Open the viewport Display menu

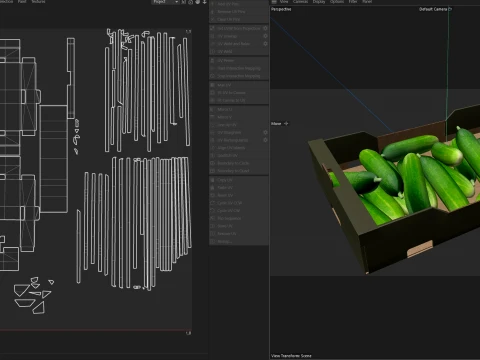click(x=319, y=2)
